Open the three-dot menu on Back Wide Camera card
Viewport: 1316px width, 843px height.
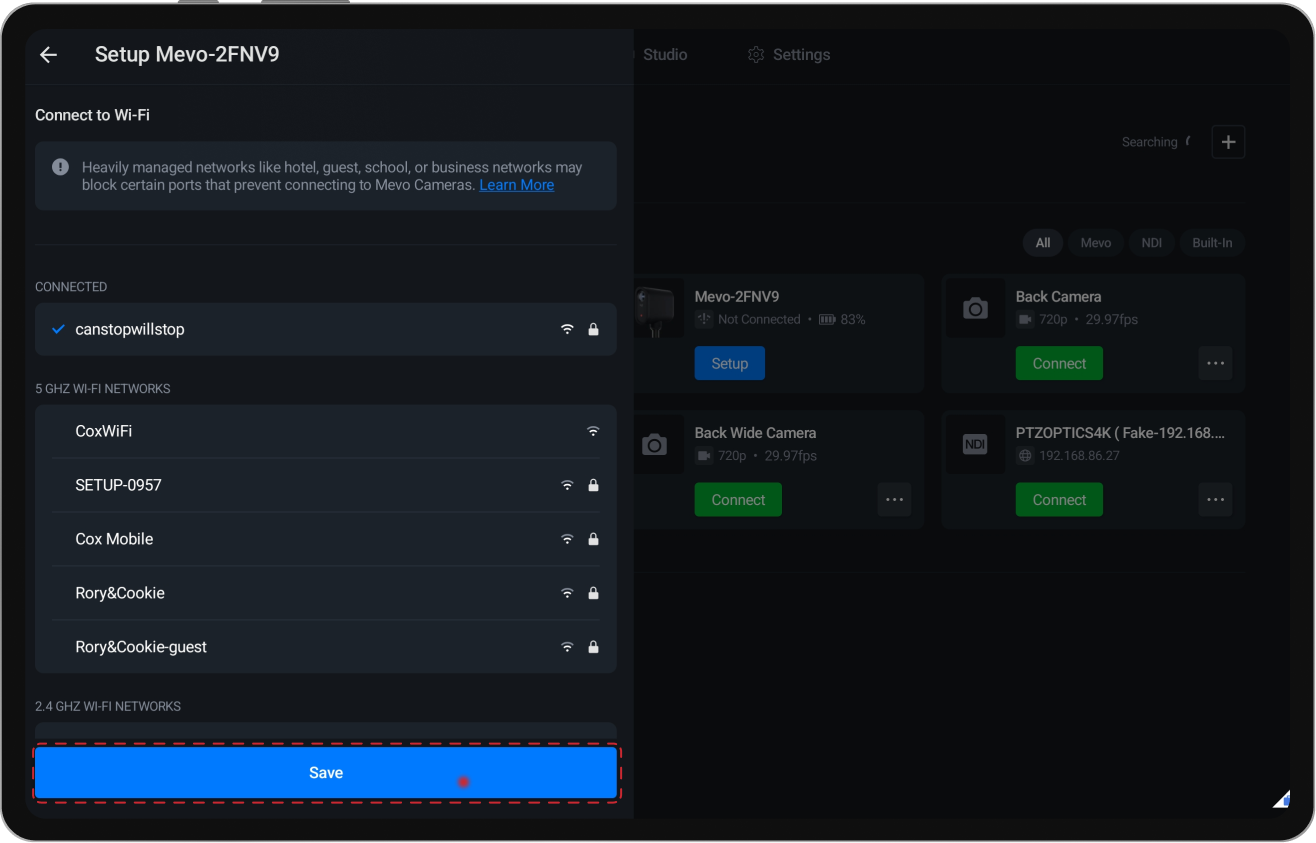[894, 499]
